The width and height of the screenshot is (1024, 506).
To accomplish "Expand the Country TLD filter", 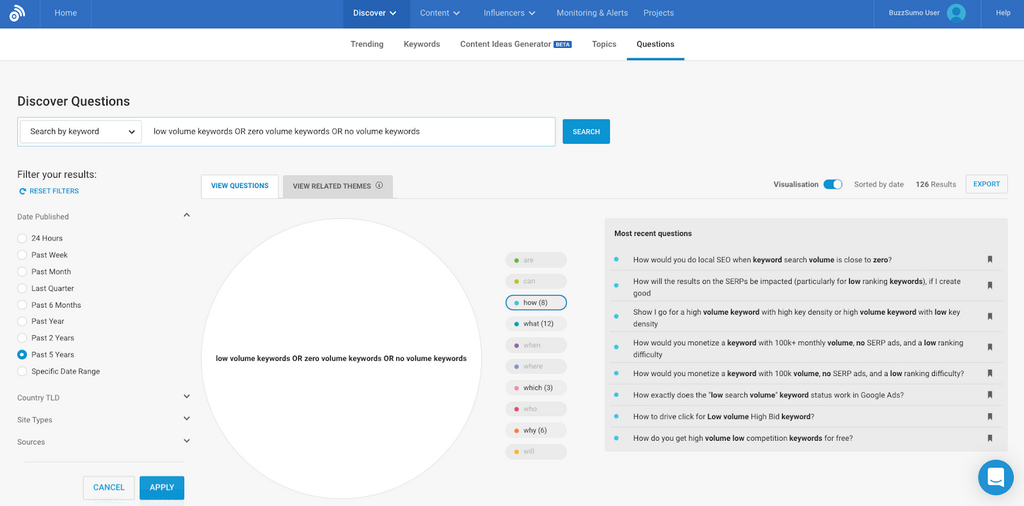I will [x=186, y=397].
